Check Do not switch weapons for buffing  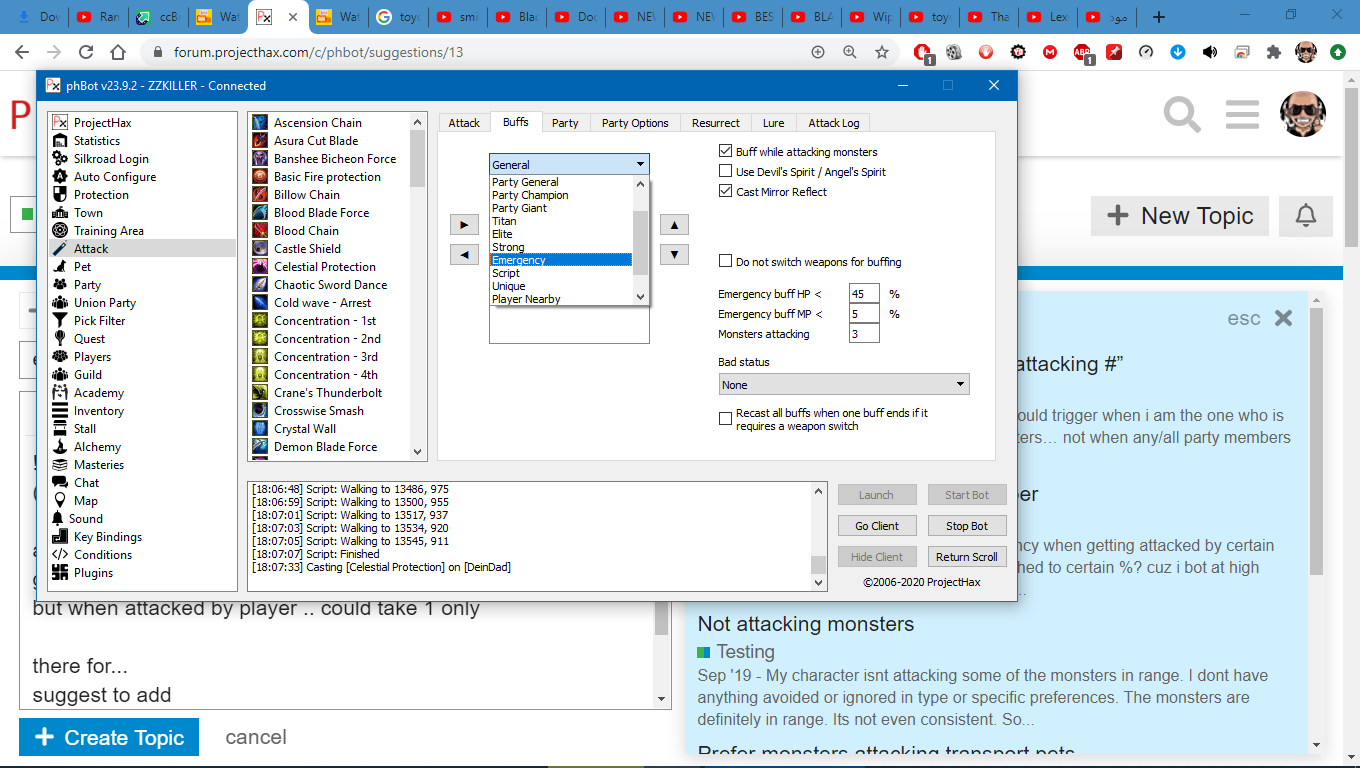click(x=726, y=262)
